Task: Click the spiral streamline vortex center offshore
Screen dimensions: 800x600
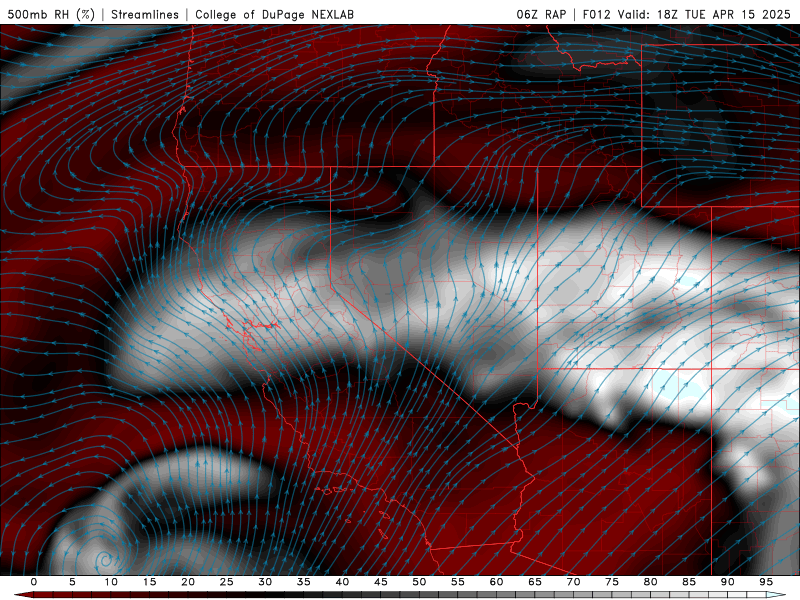Action: 106,561
